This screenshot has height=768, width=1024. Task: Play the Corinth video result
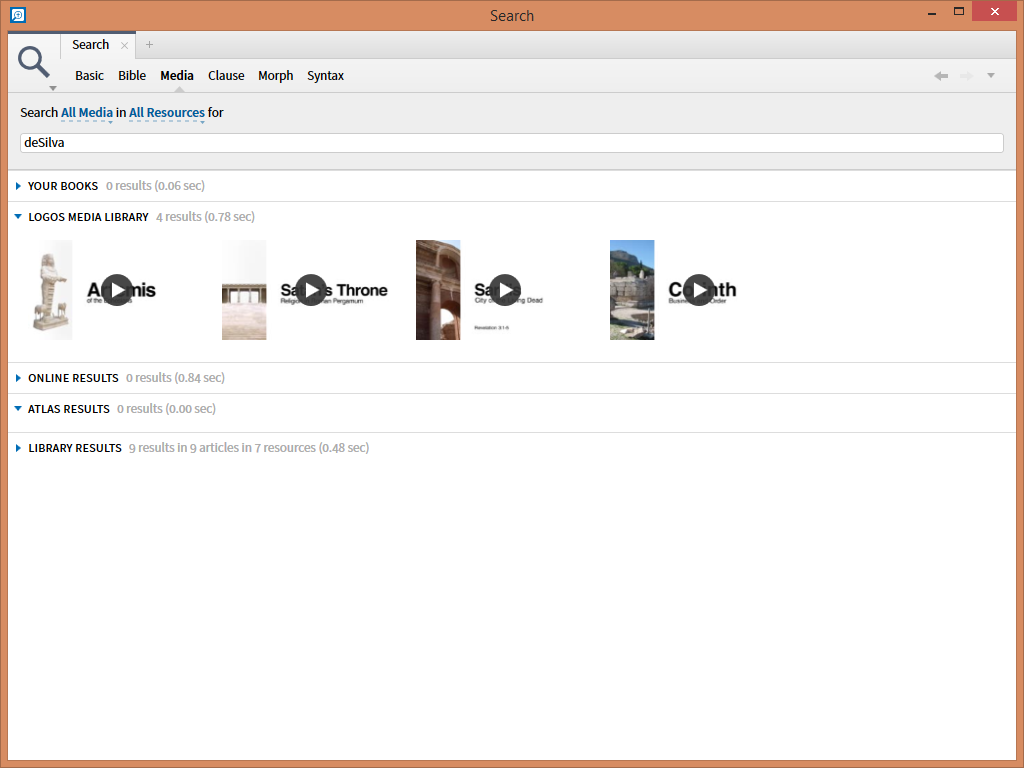click(698, 290)
